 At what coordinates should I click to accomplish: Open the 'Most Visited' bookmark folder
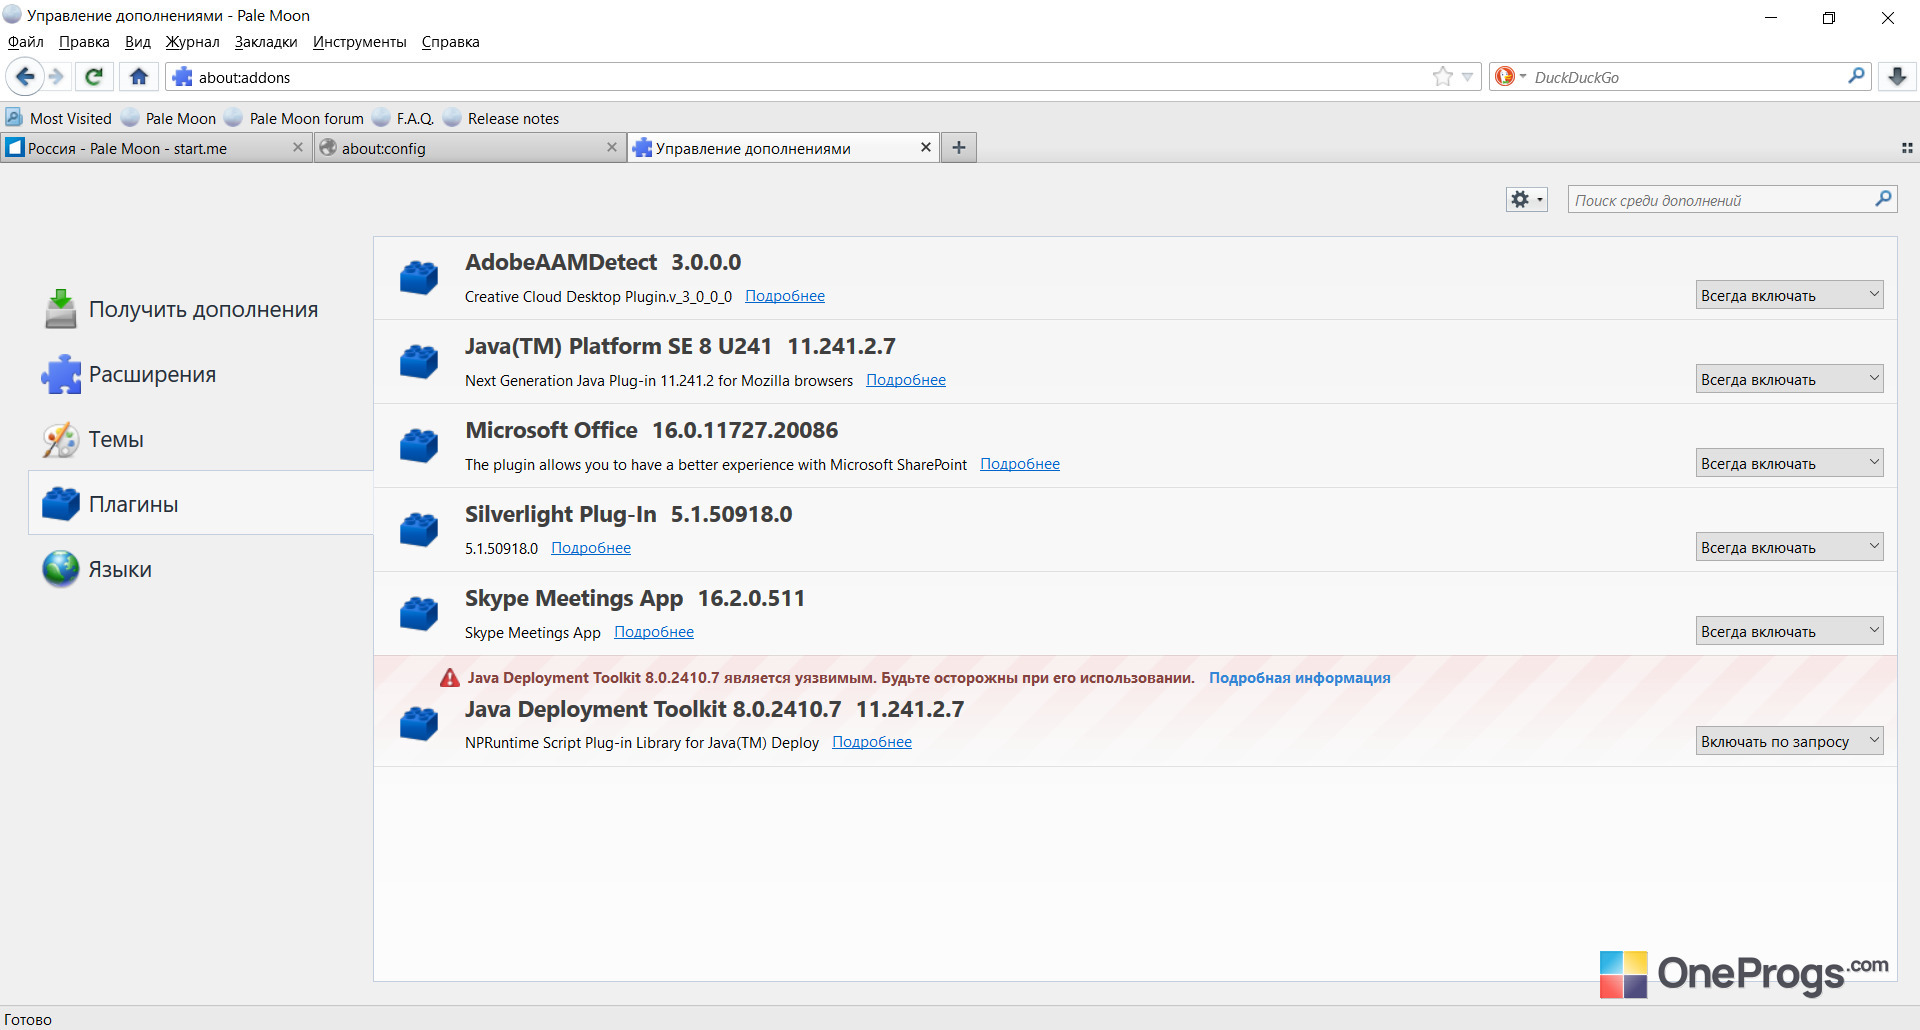[59, 118]
